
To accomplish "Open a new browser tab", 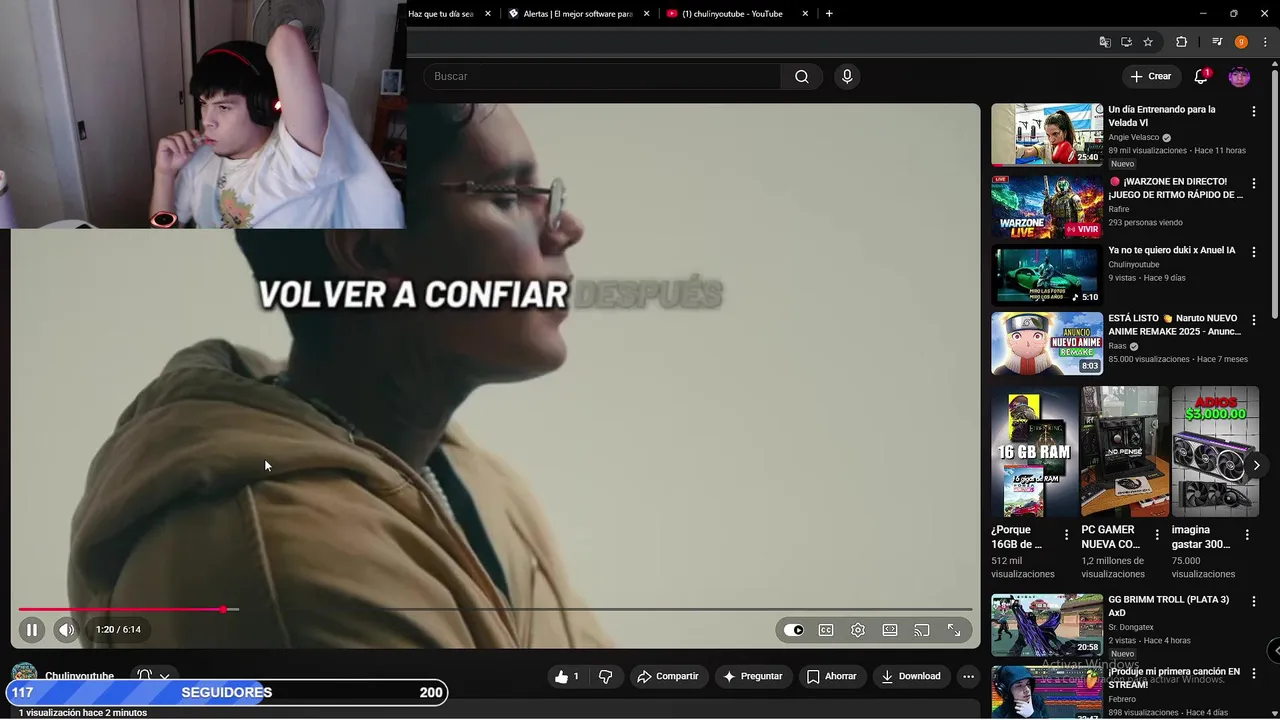I will [829, 14].
